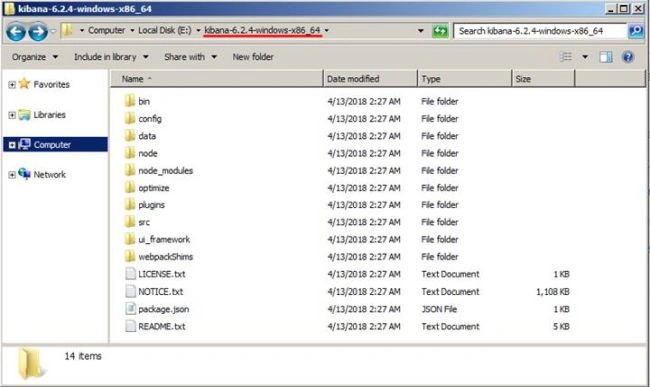Select the 'LICENSE.txt' file name
This screenshot has height=387, width=650.
click(x=162, y=274)
